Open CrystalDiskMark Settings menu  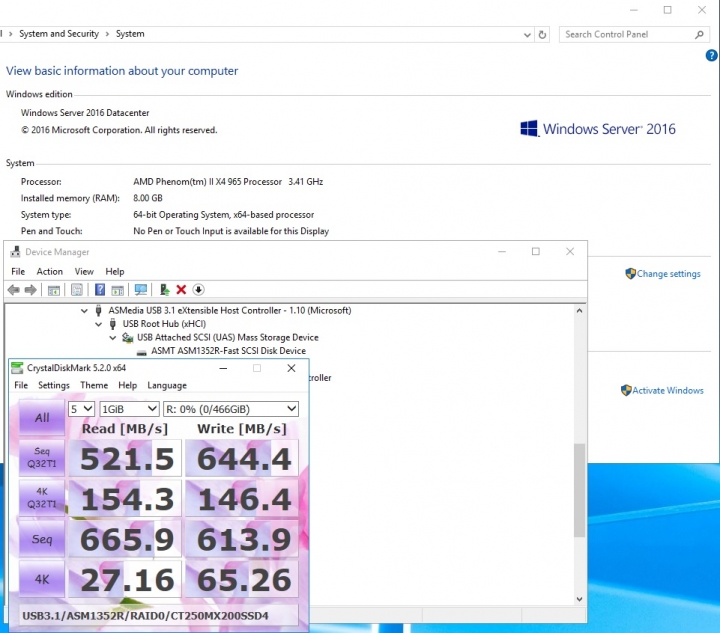click(x=54, y=385)
